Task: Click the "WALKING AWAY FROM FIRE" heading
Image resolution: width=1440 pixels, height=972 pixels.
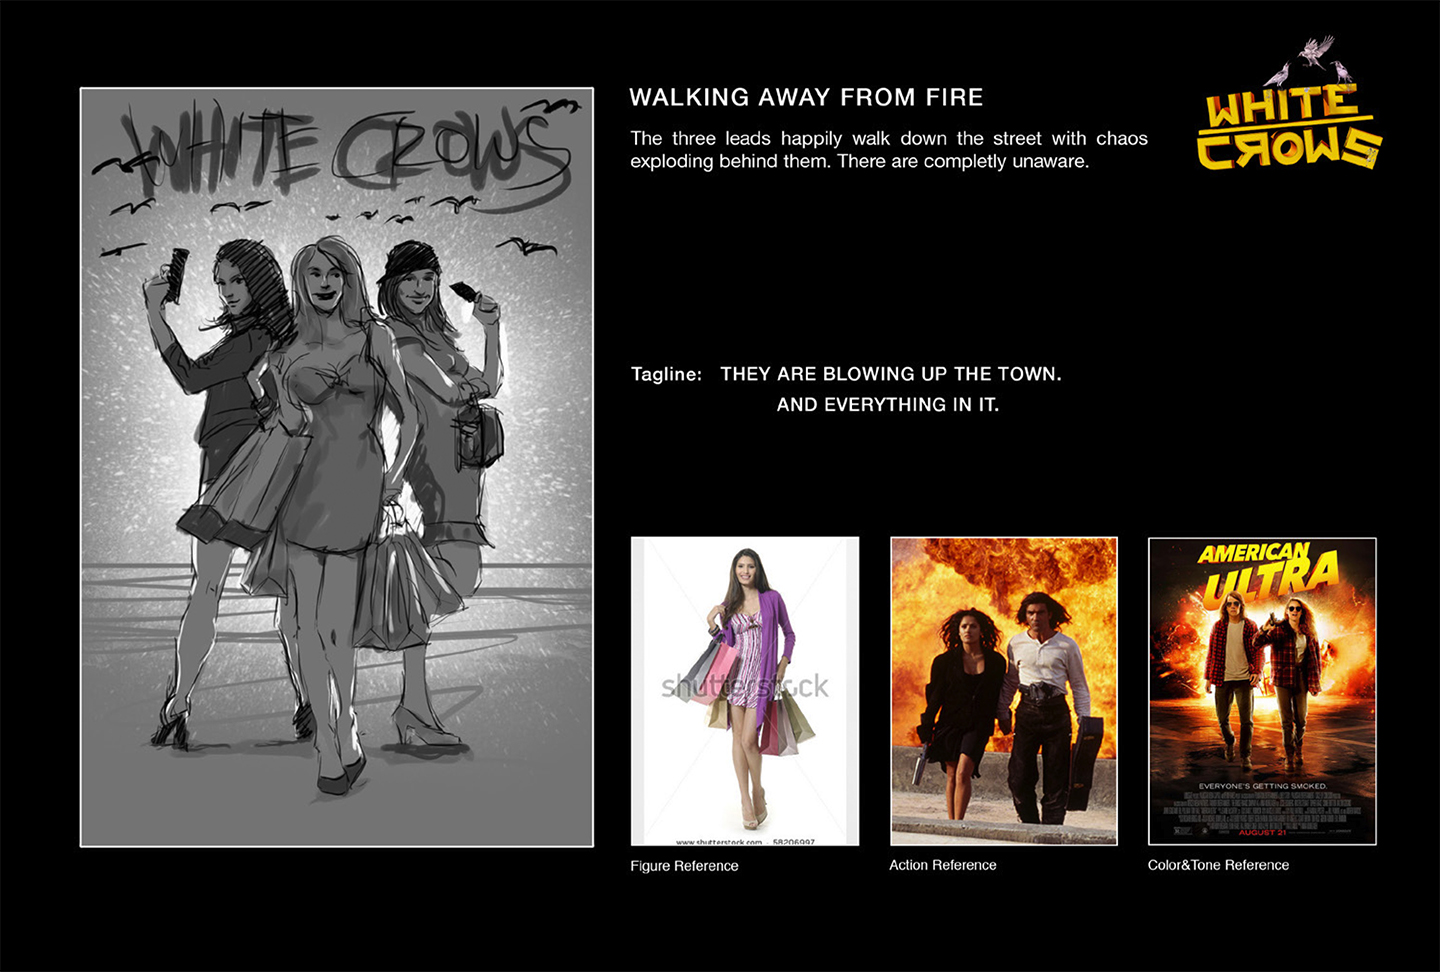Action: [x=806, y=97]
